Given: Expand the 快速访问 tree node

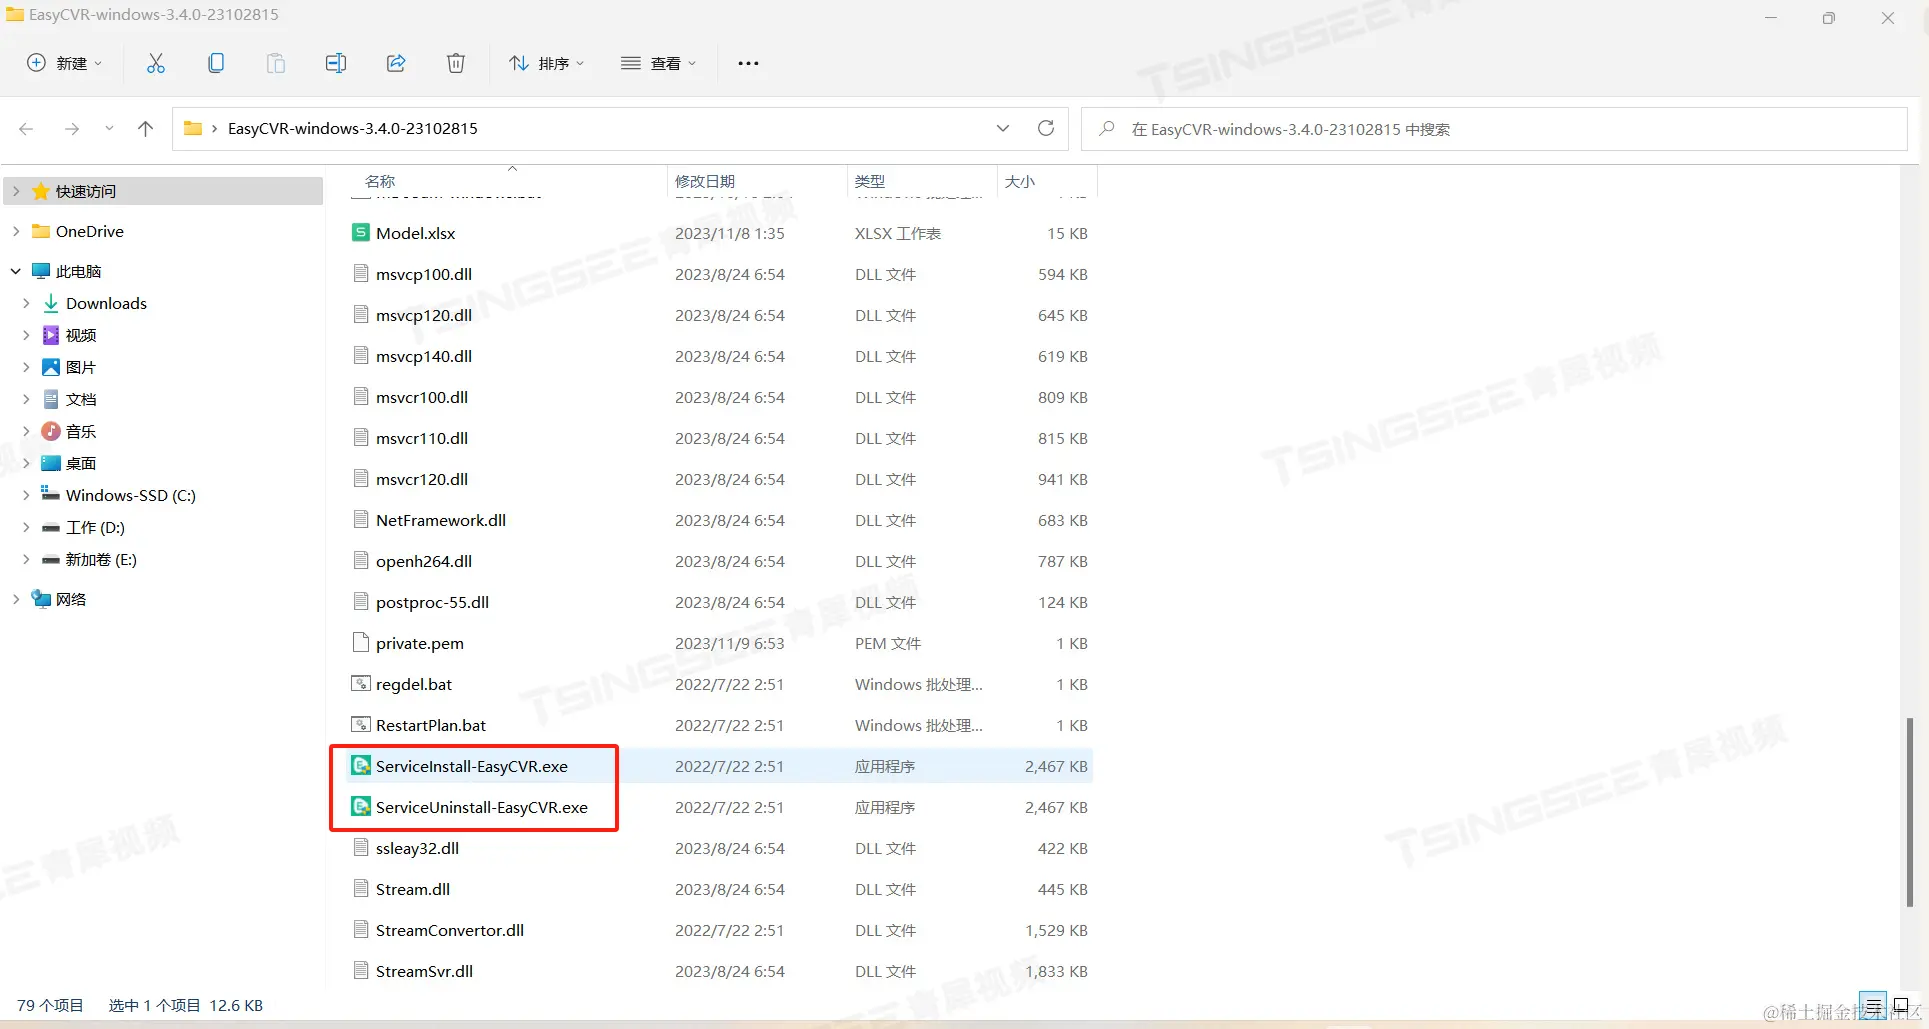Looking at the screenshot, I should tap(16, 191).
